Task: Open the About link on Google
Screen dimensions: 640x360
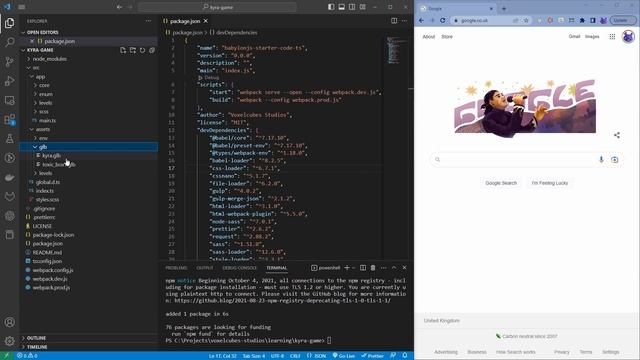Action: coord(429,37)
